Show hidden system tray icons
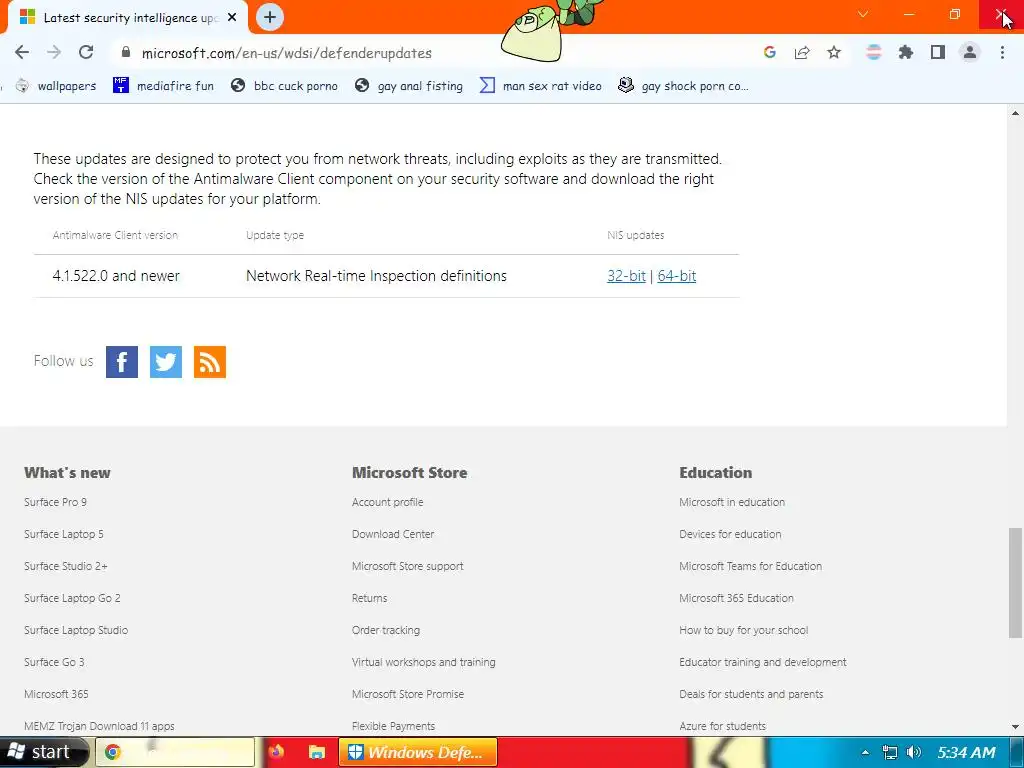 tap(865, 753)
